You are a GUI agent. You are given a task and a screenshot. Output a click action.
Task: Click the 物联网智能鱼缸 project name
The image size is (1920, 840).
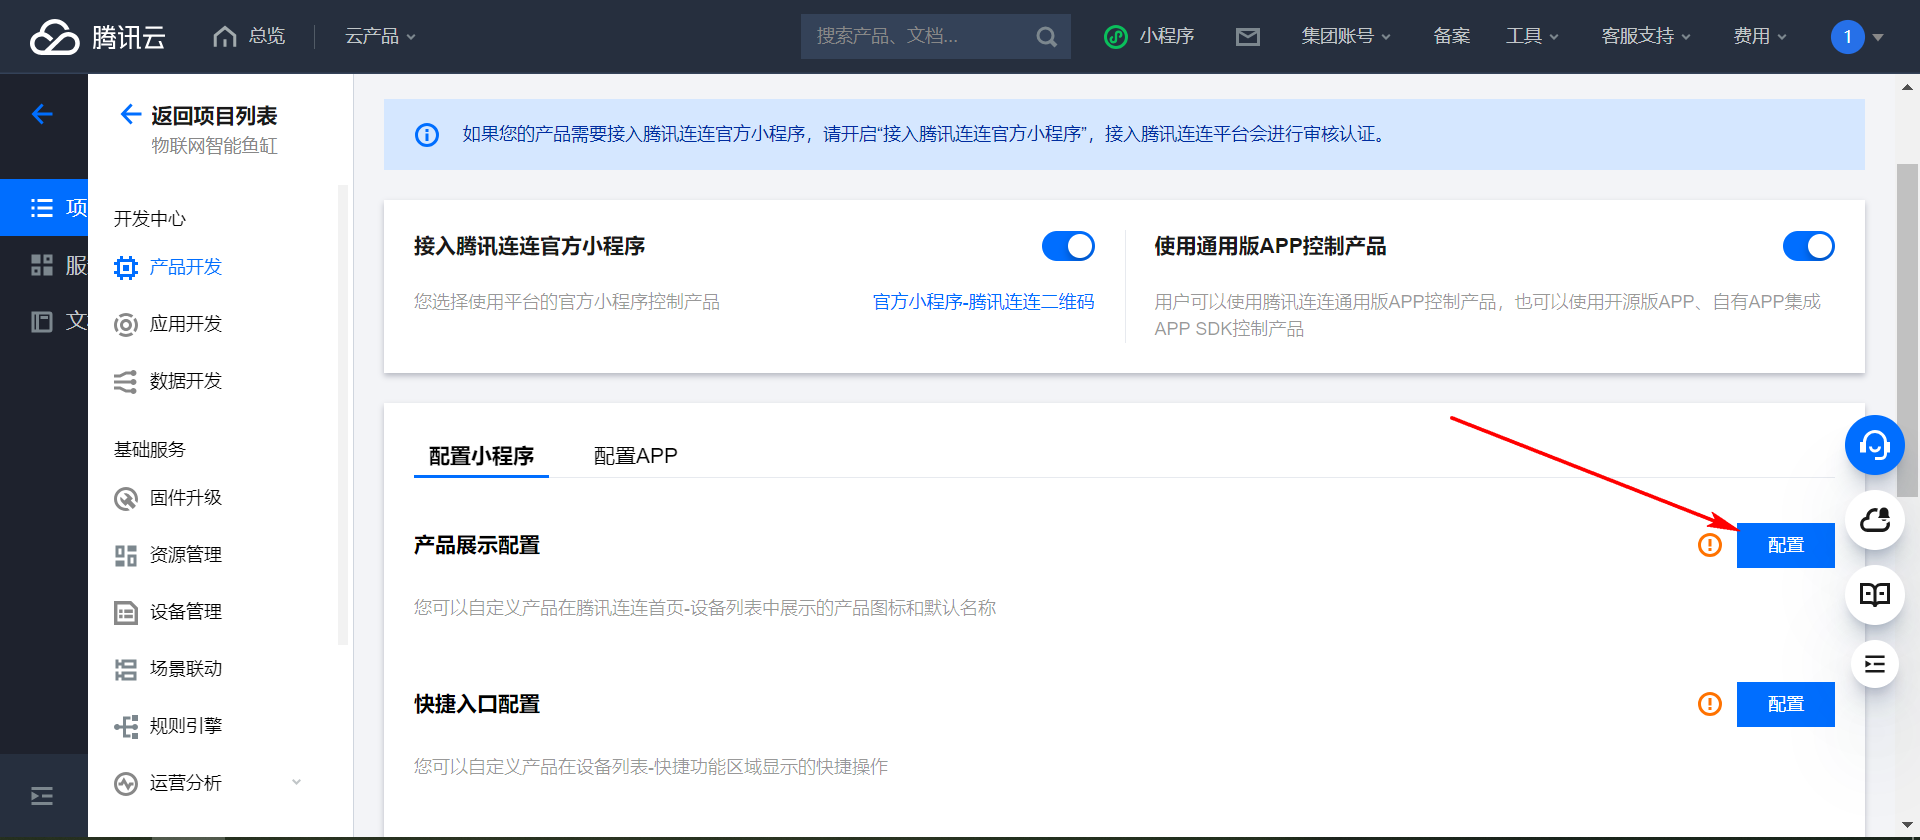214,146
